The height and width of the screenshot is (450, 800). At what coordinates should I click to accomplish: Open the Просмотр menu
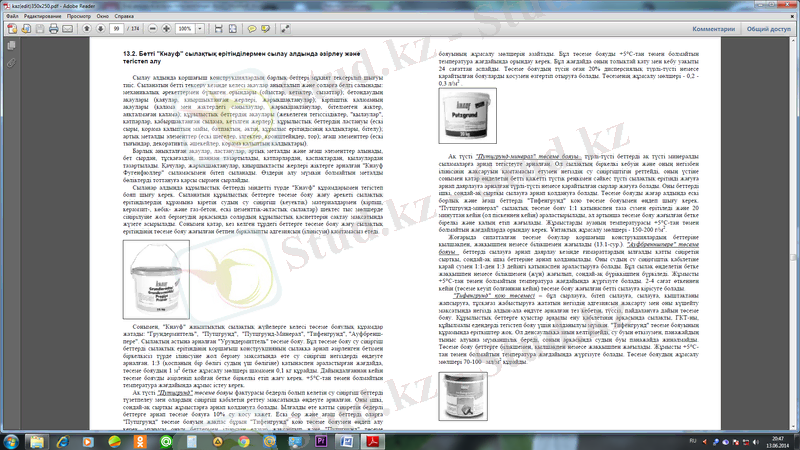79,16
